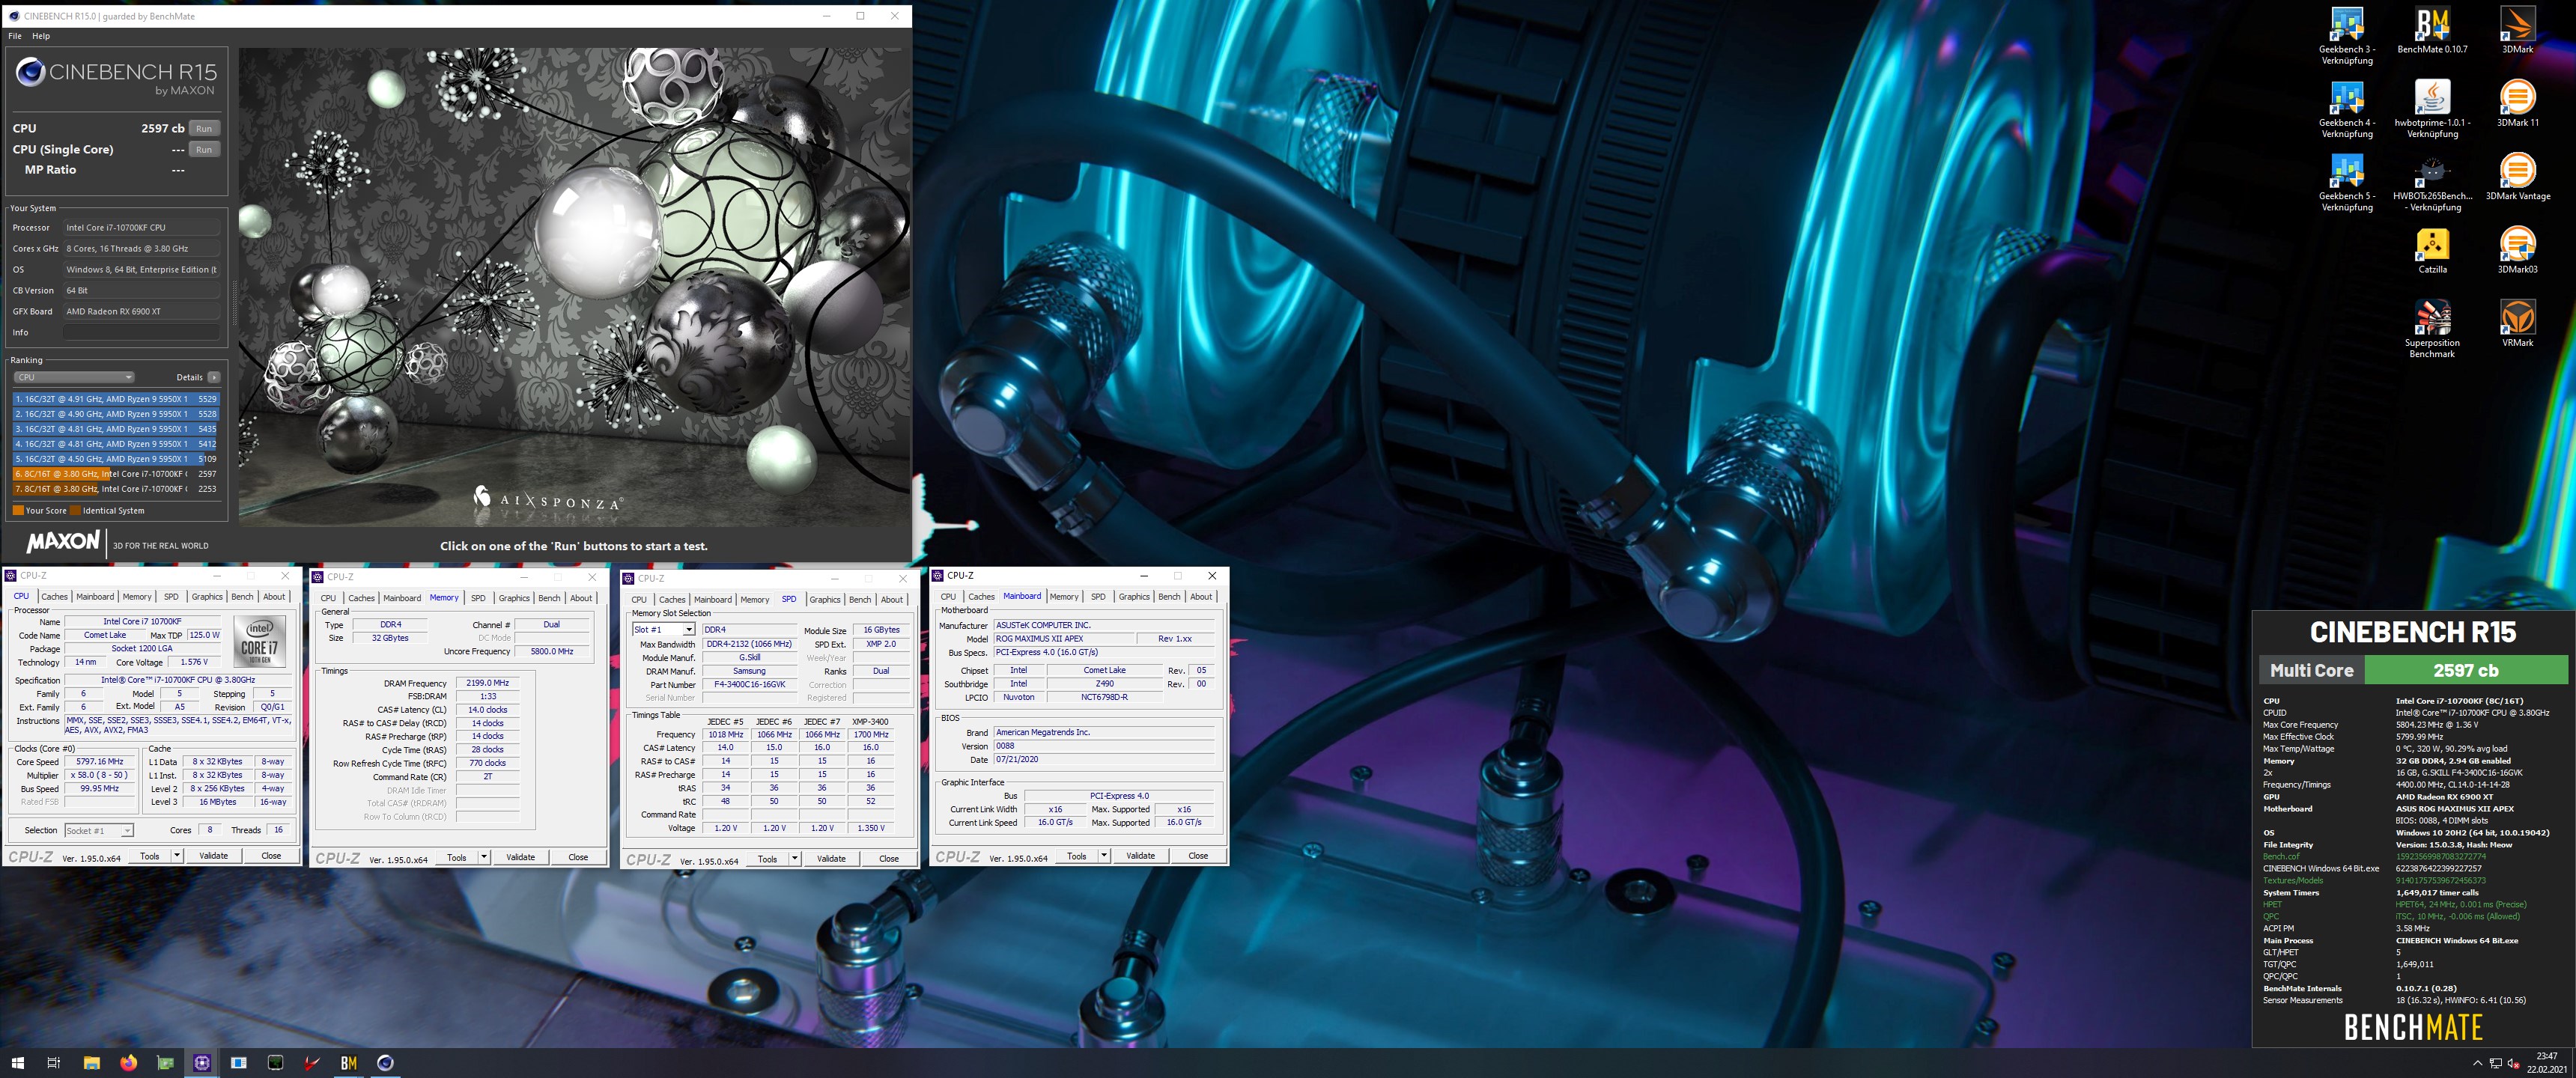Launch BenchMate 0.10.7 desktop shortcut
The image size is (2576, 1078).
[2432, 31]
